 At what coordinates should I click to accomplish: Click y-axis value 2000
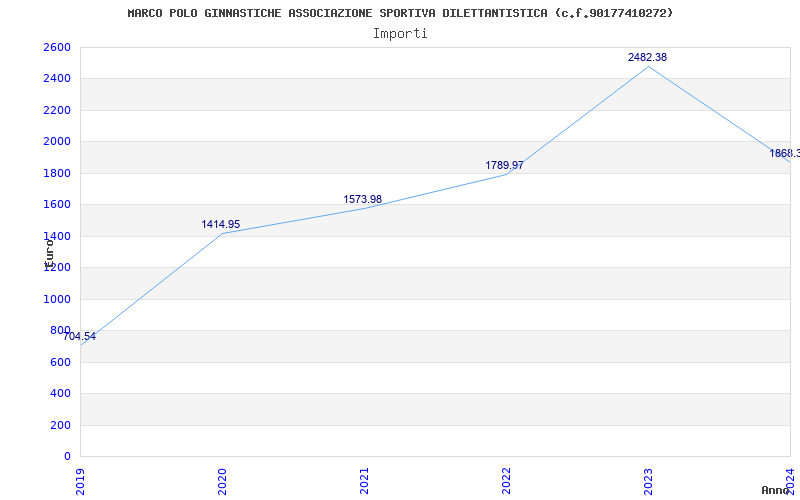click(x=57, y=141)
